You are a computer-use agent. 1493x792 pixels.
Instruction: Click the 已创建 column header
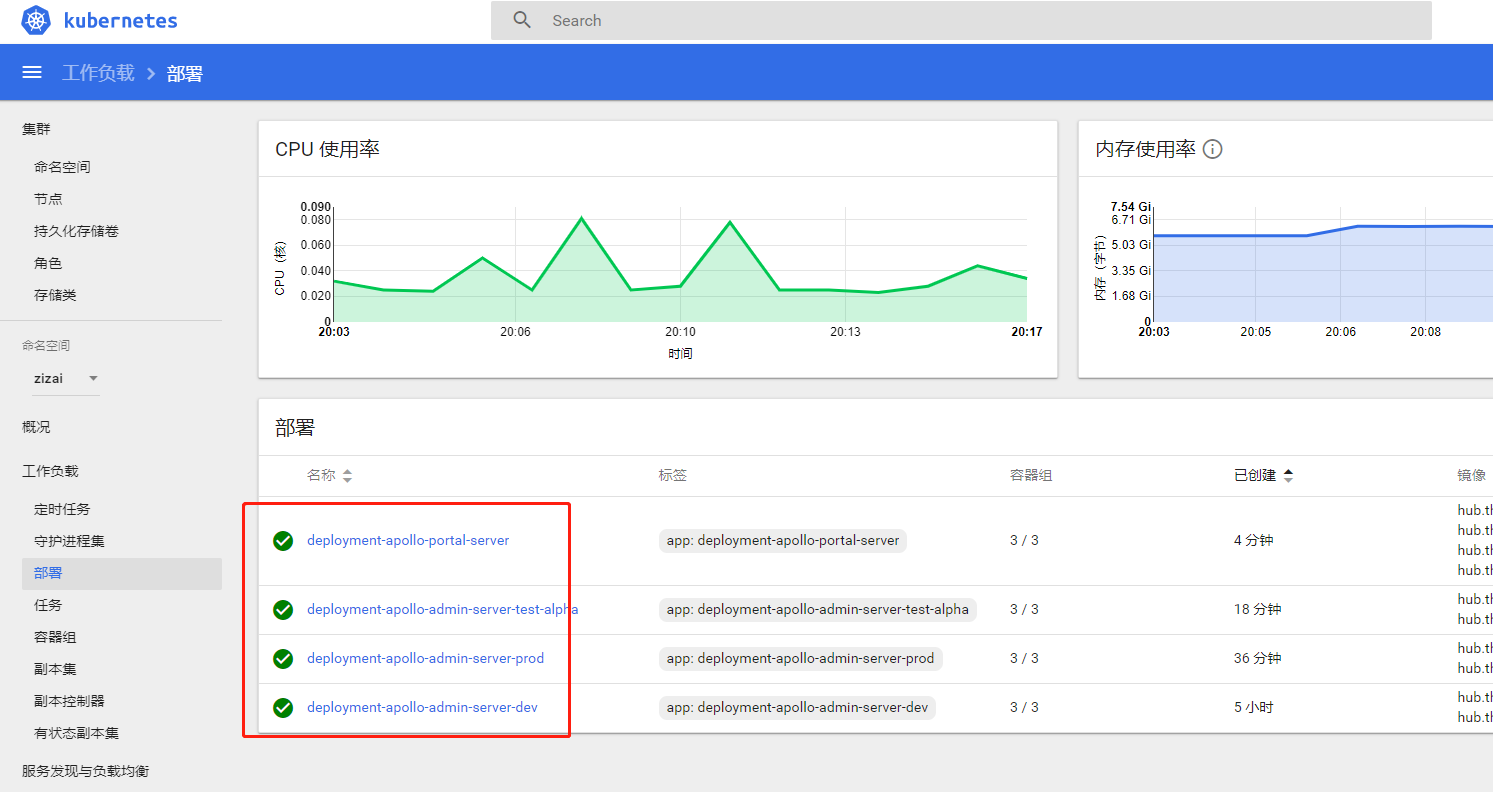point(1255,475)
